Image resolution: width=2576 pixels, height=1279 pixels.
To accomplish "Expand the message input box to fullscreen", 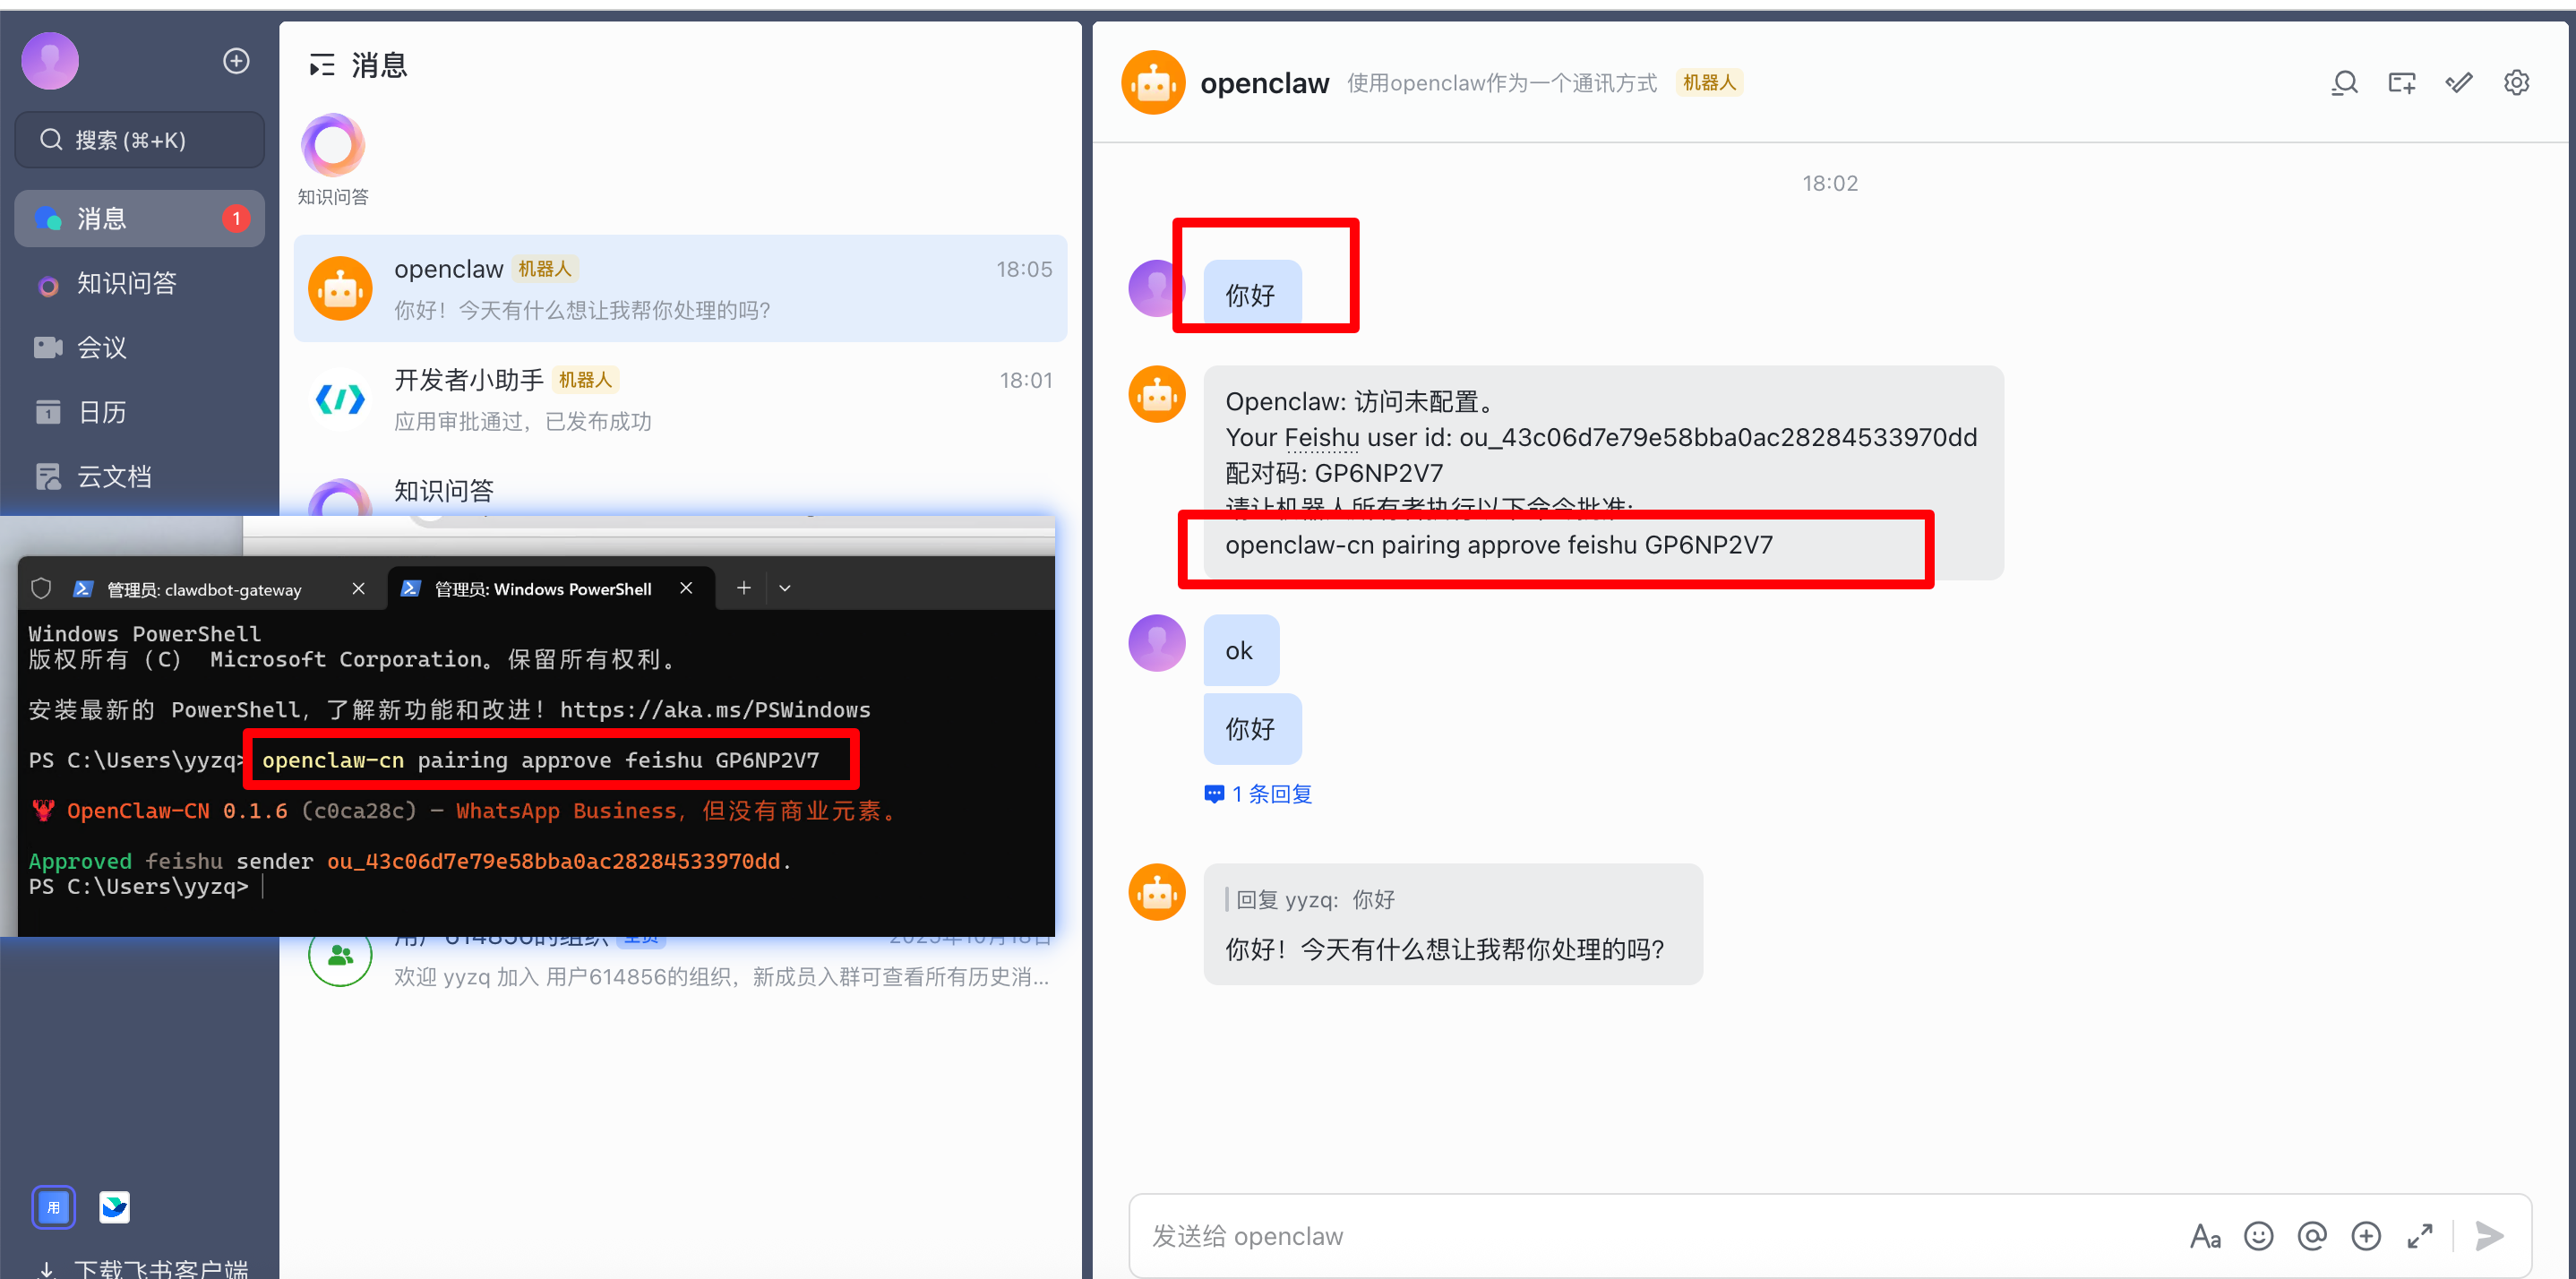I will [2420, 1236].
